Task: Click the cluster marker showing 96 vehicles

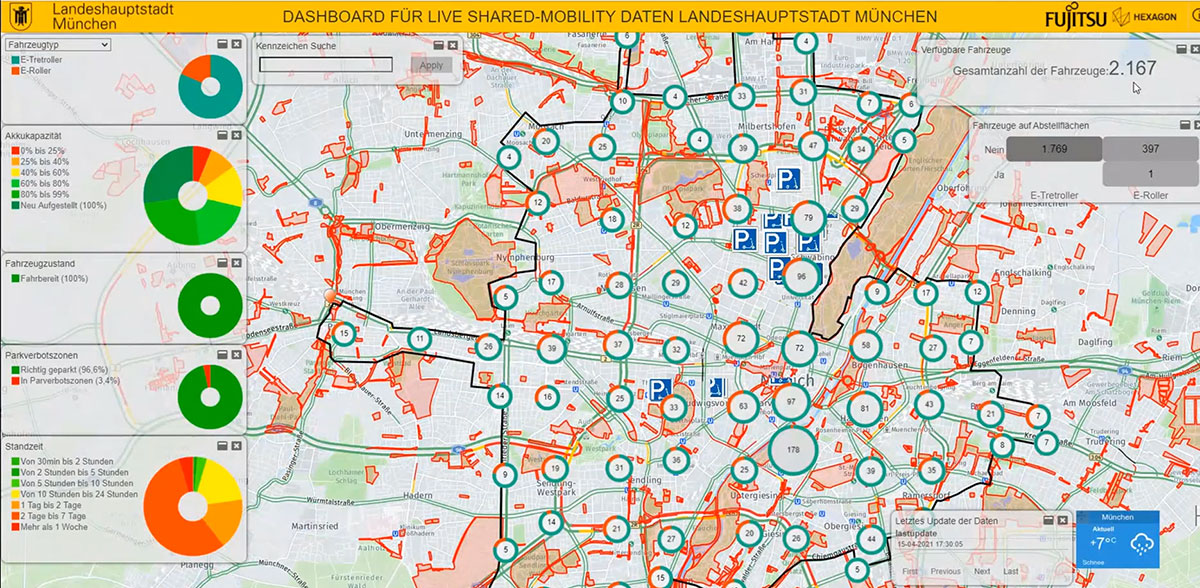Action: [x=801, y=276]
